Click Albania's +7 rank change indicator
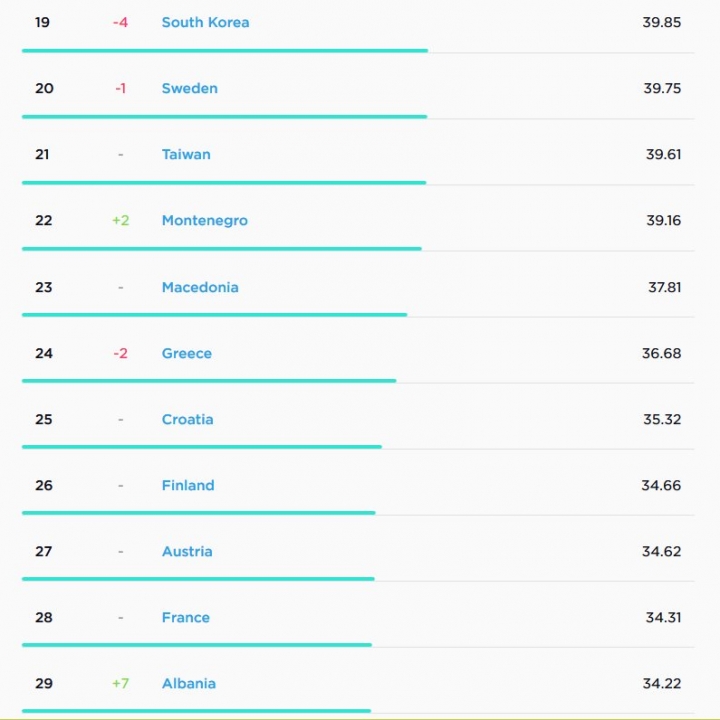This screenshot has width=720, height=720. point(120,683)
